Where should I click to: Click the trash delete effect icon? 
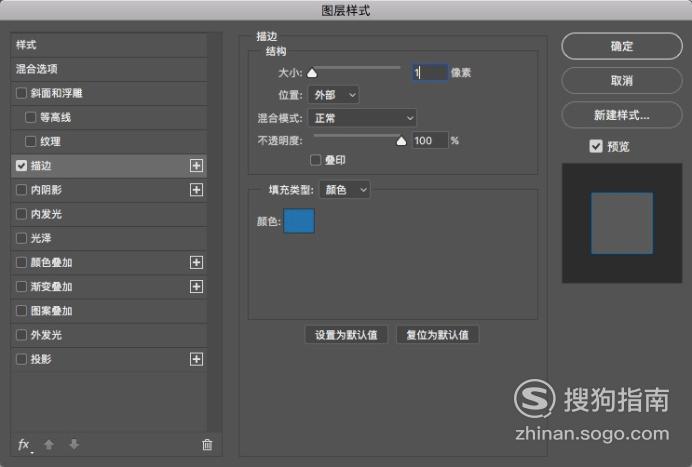coord(207,444)
